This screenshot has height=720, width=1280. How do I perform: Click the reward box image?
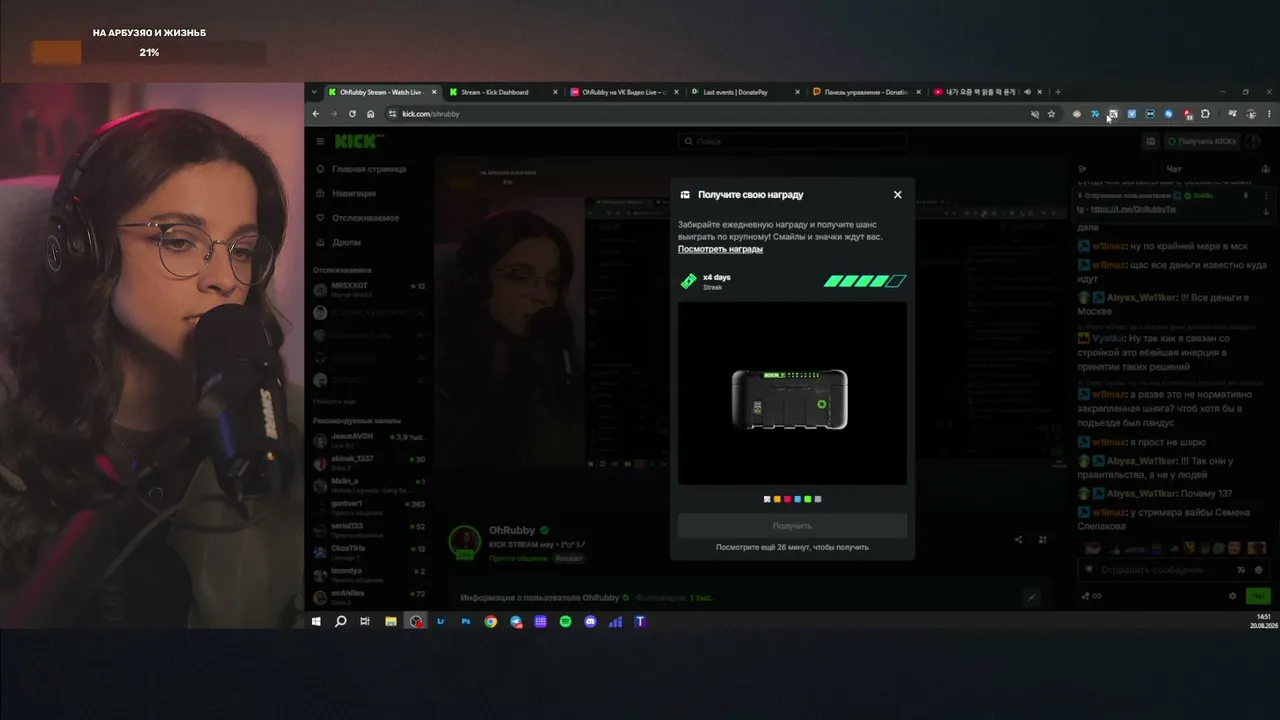coord(790,400)
